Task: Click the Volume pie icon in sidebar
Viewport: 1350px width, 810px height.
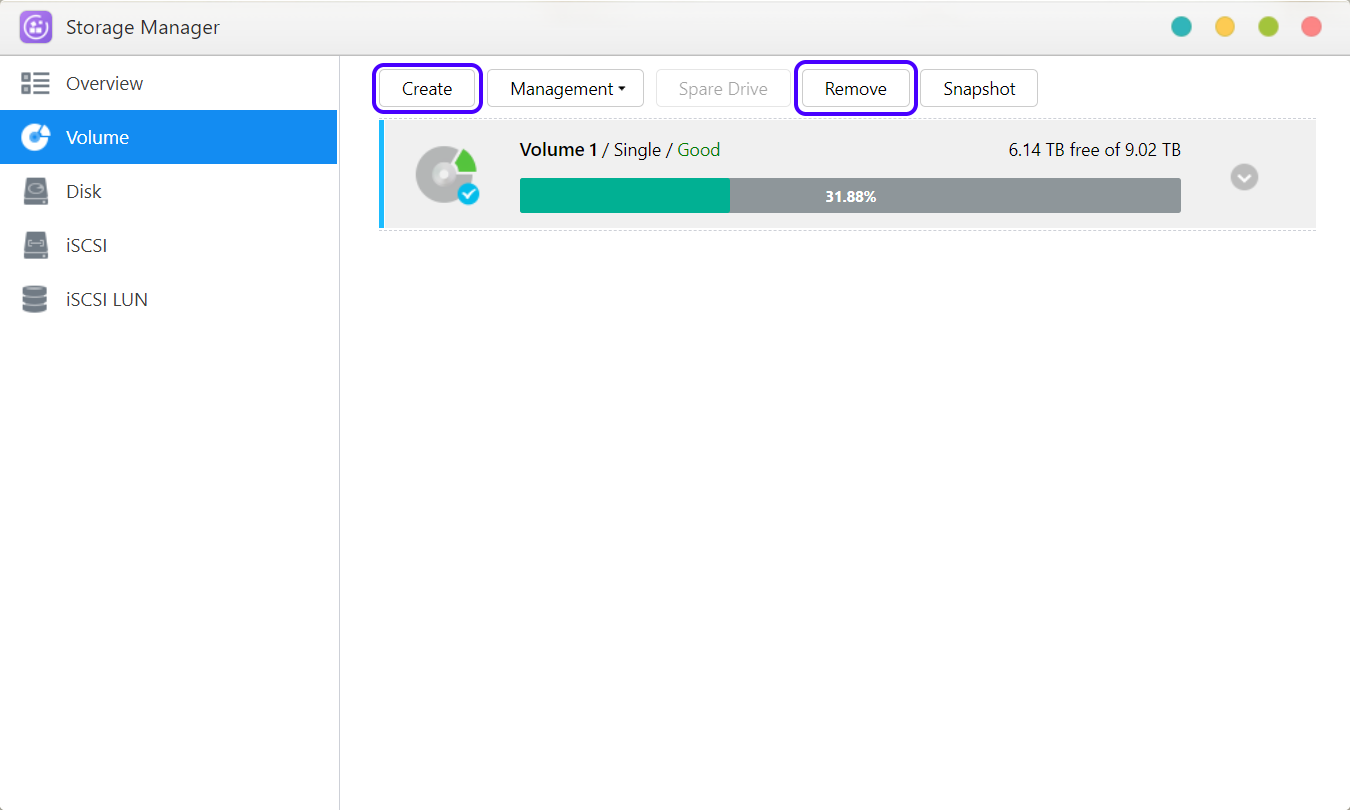Action: [x=36, y=137]
